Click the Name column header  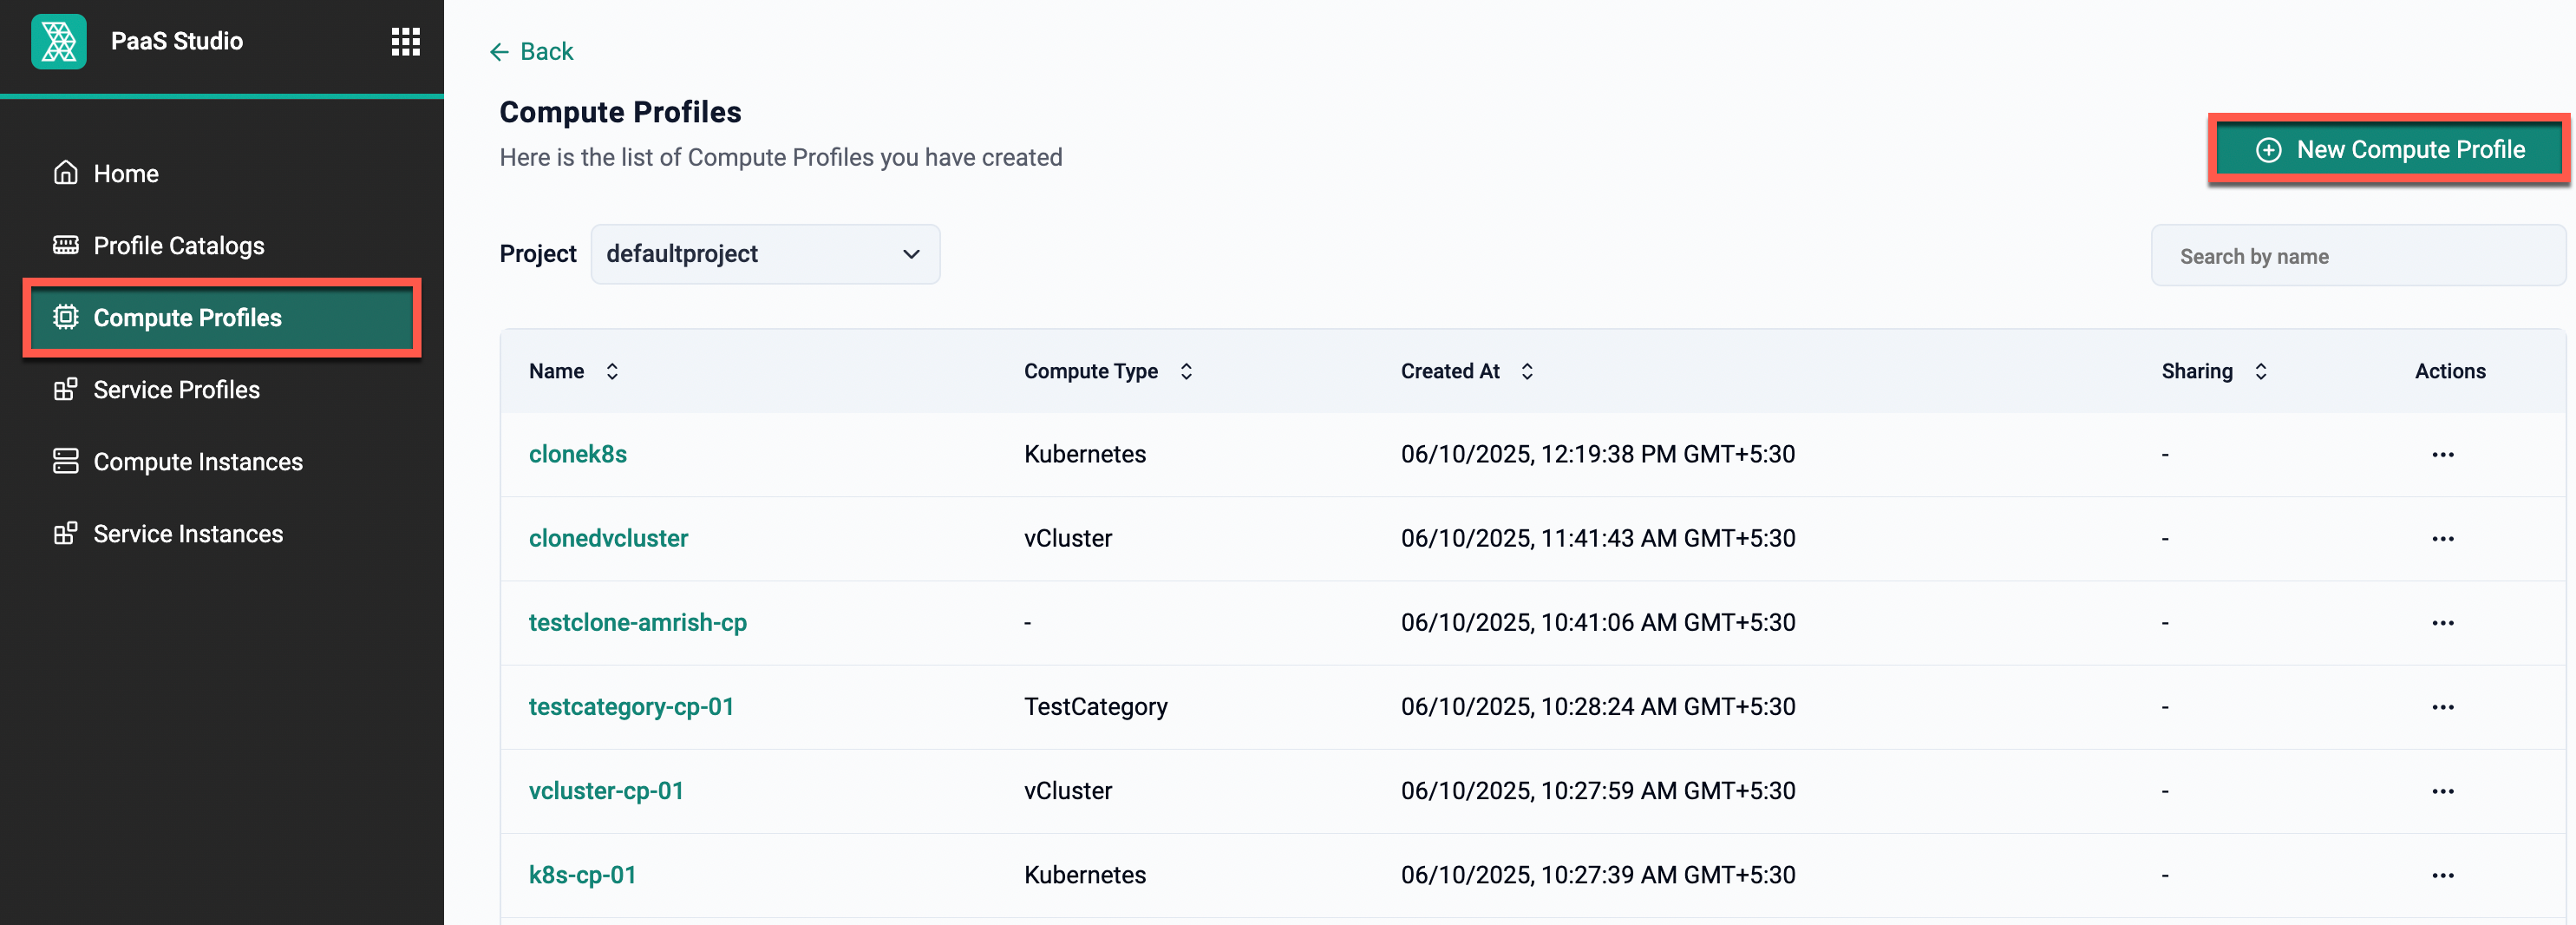pyautogui.click(x=556, y=371)
